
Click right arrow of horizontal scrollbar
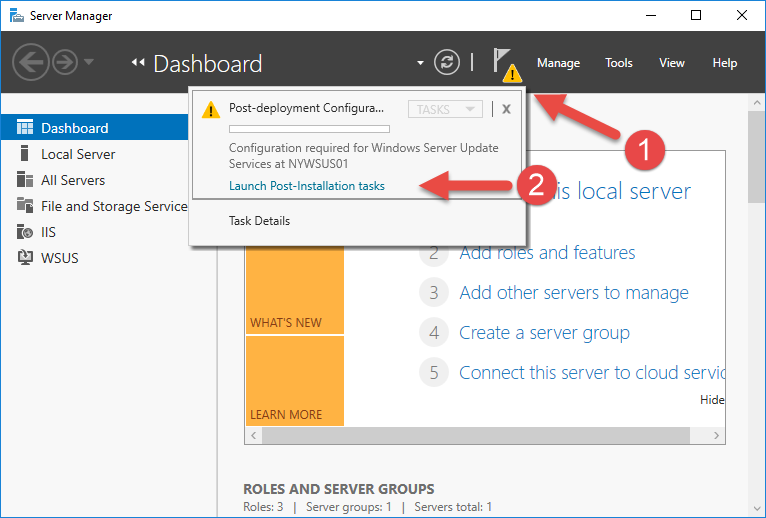tap(716, 435)
